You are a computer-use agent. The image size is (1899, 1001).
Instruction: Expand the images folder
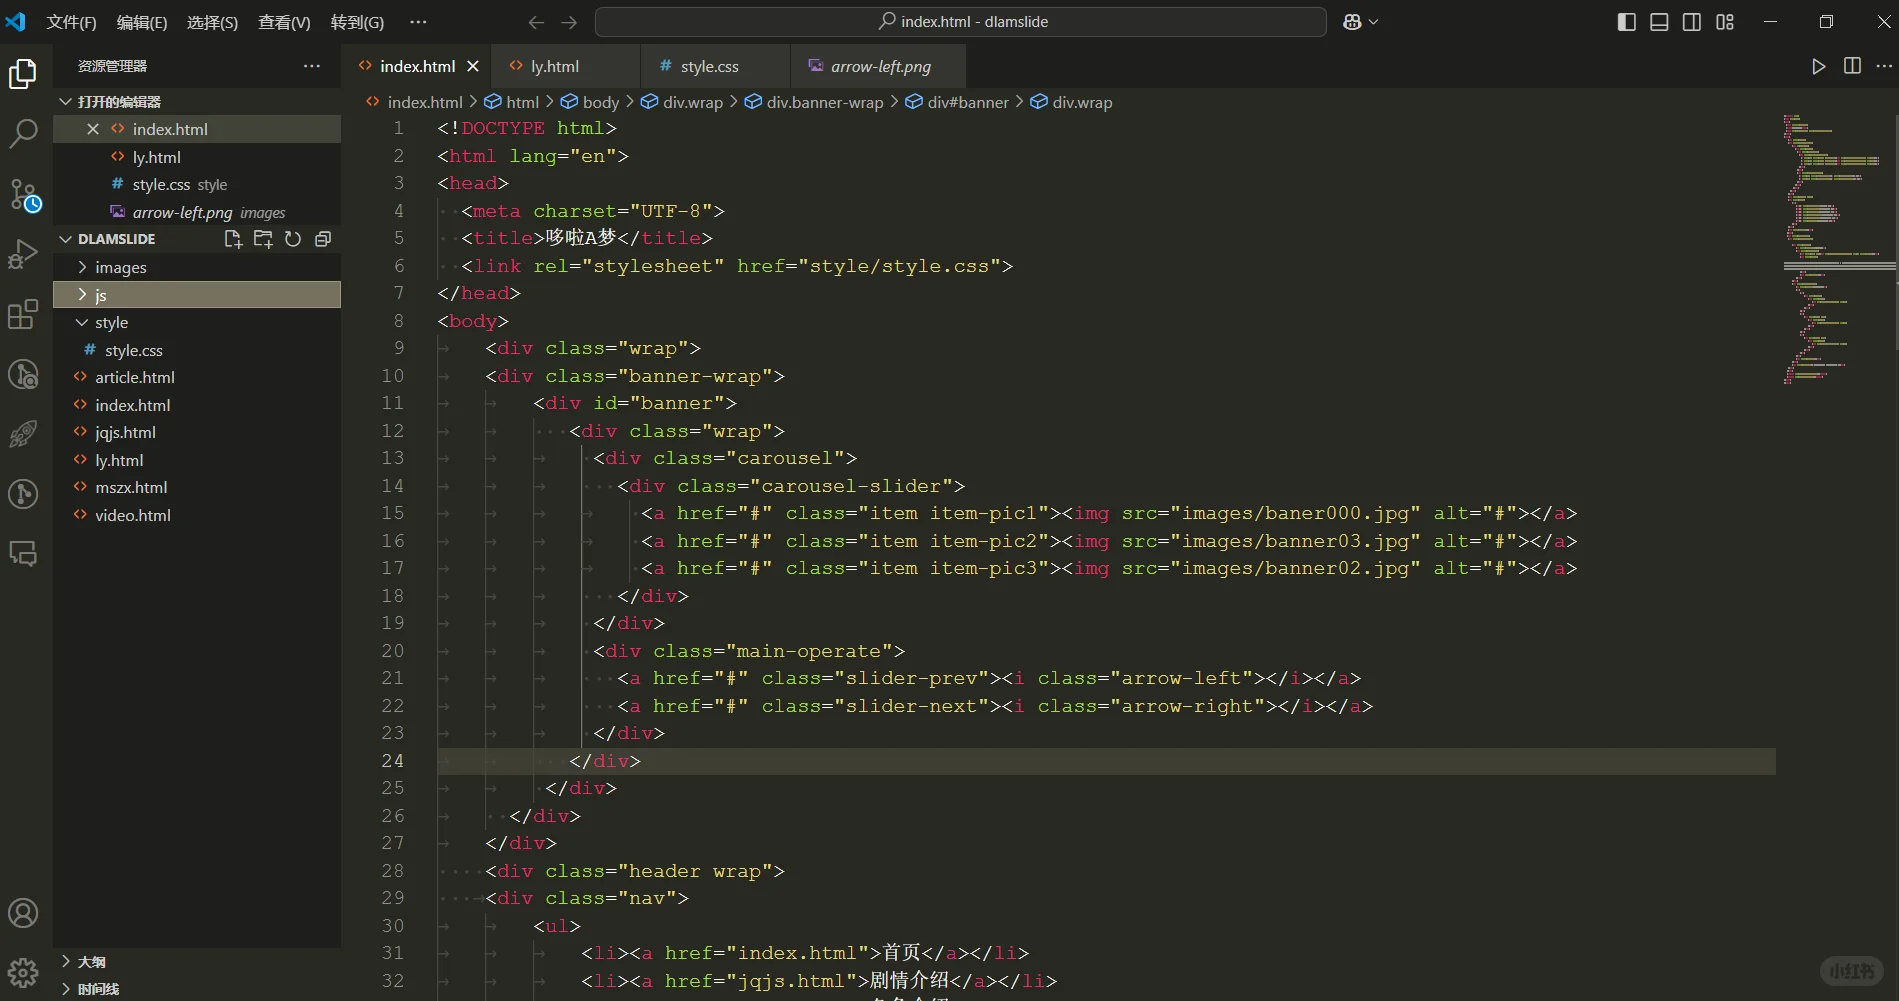(82, 267)
